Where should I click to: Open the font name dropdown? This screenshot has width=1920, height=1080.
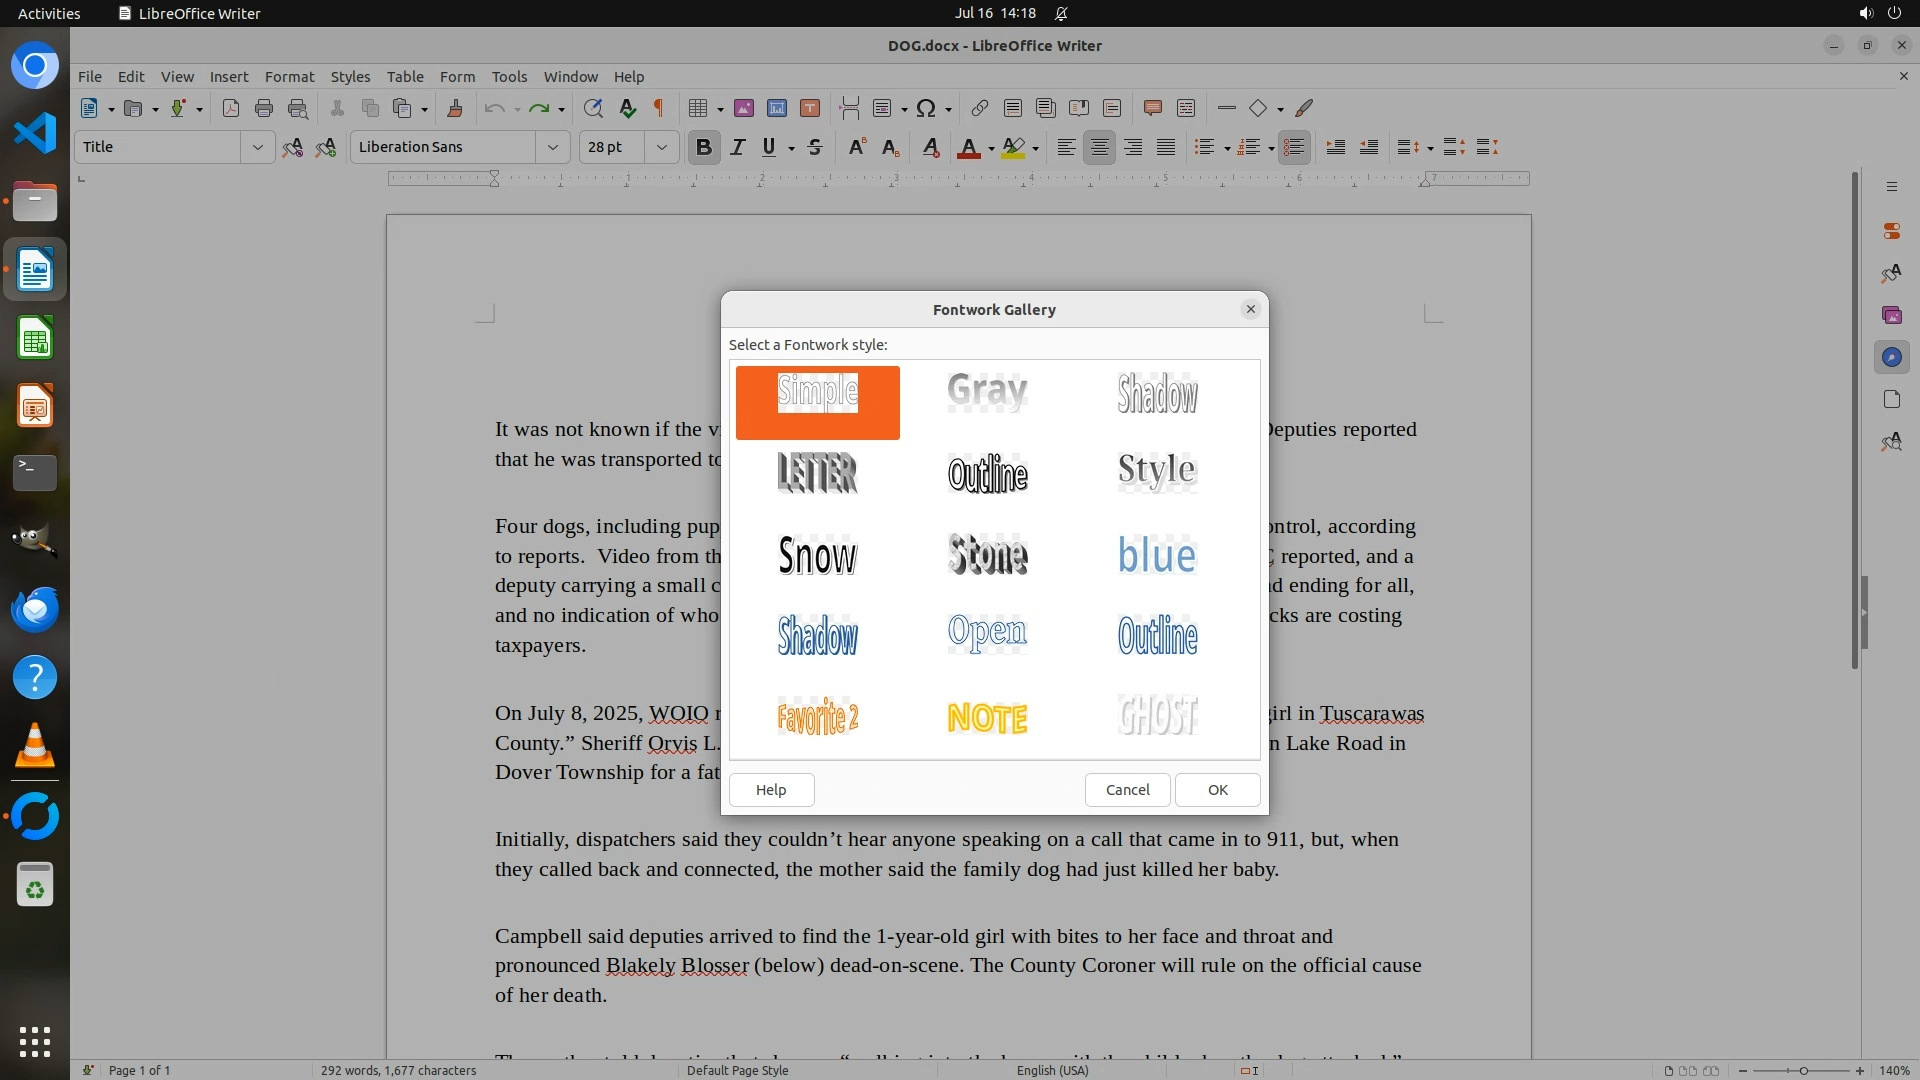coord(552,147)
